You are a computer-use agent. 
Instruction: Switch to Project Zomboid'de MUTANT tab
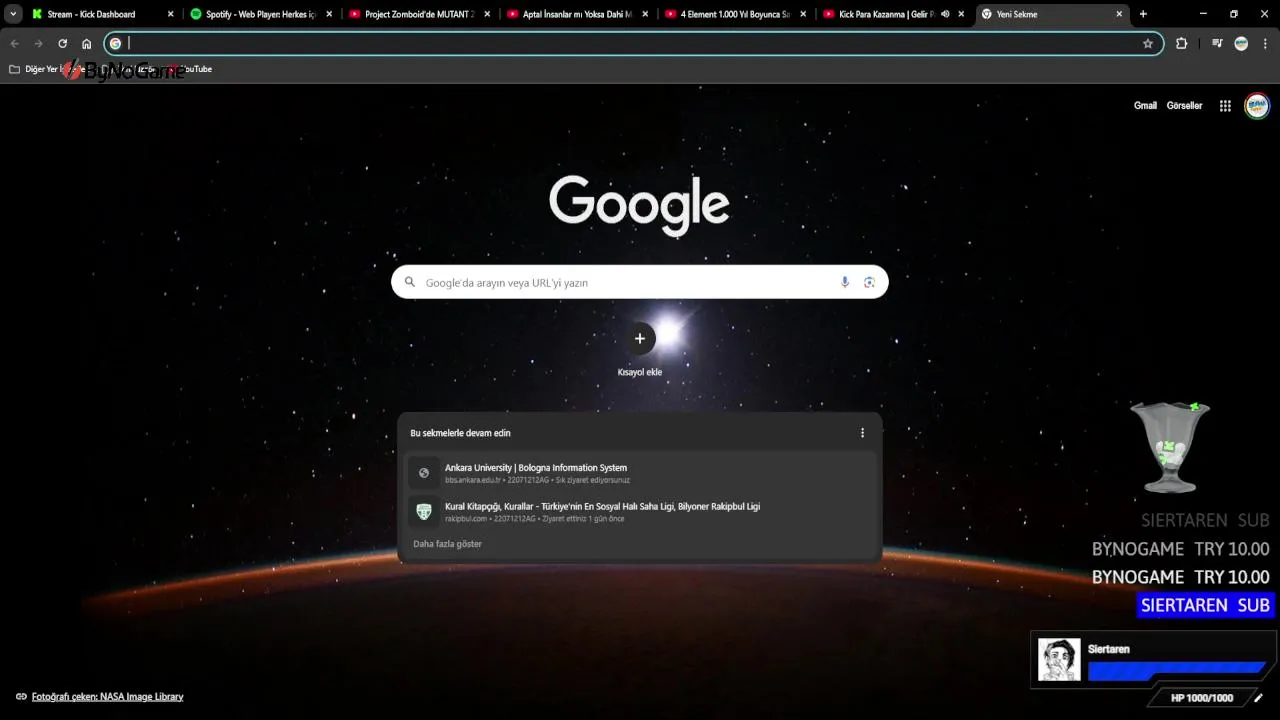(419, 14)
